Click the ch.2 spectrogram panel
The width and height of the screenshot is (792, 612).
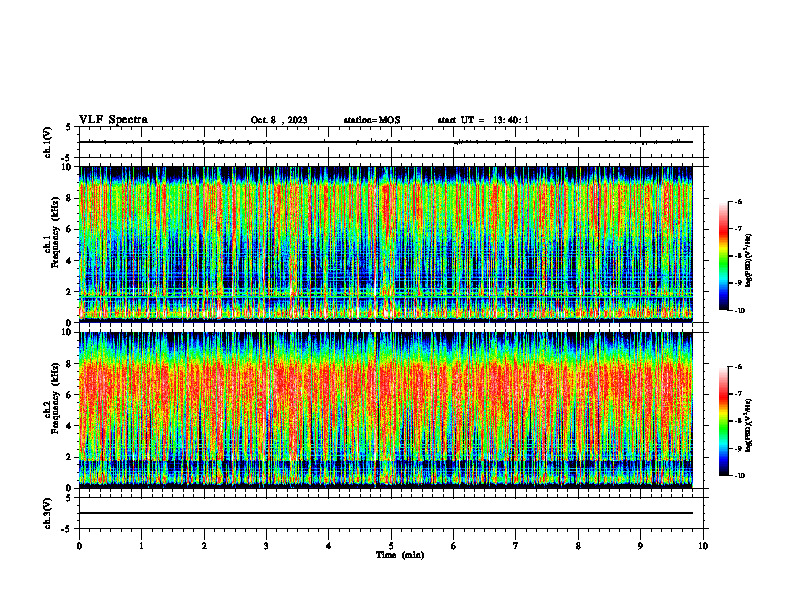(386, 410)
